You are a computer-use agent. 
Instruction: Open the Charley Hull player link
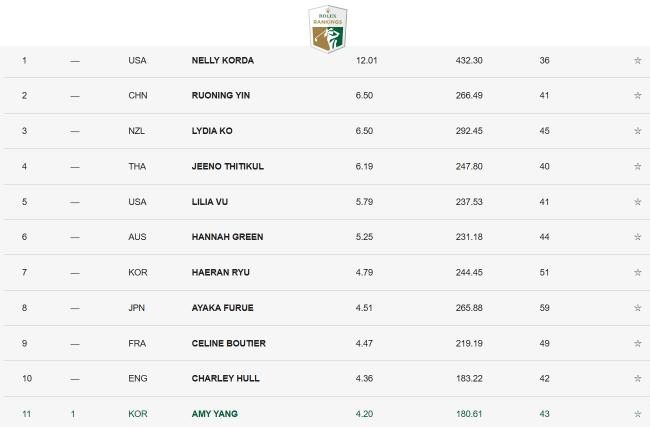coord(224,378)
